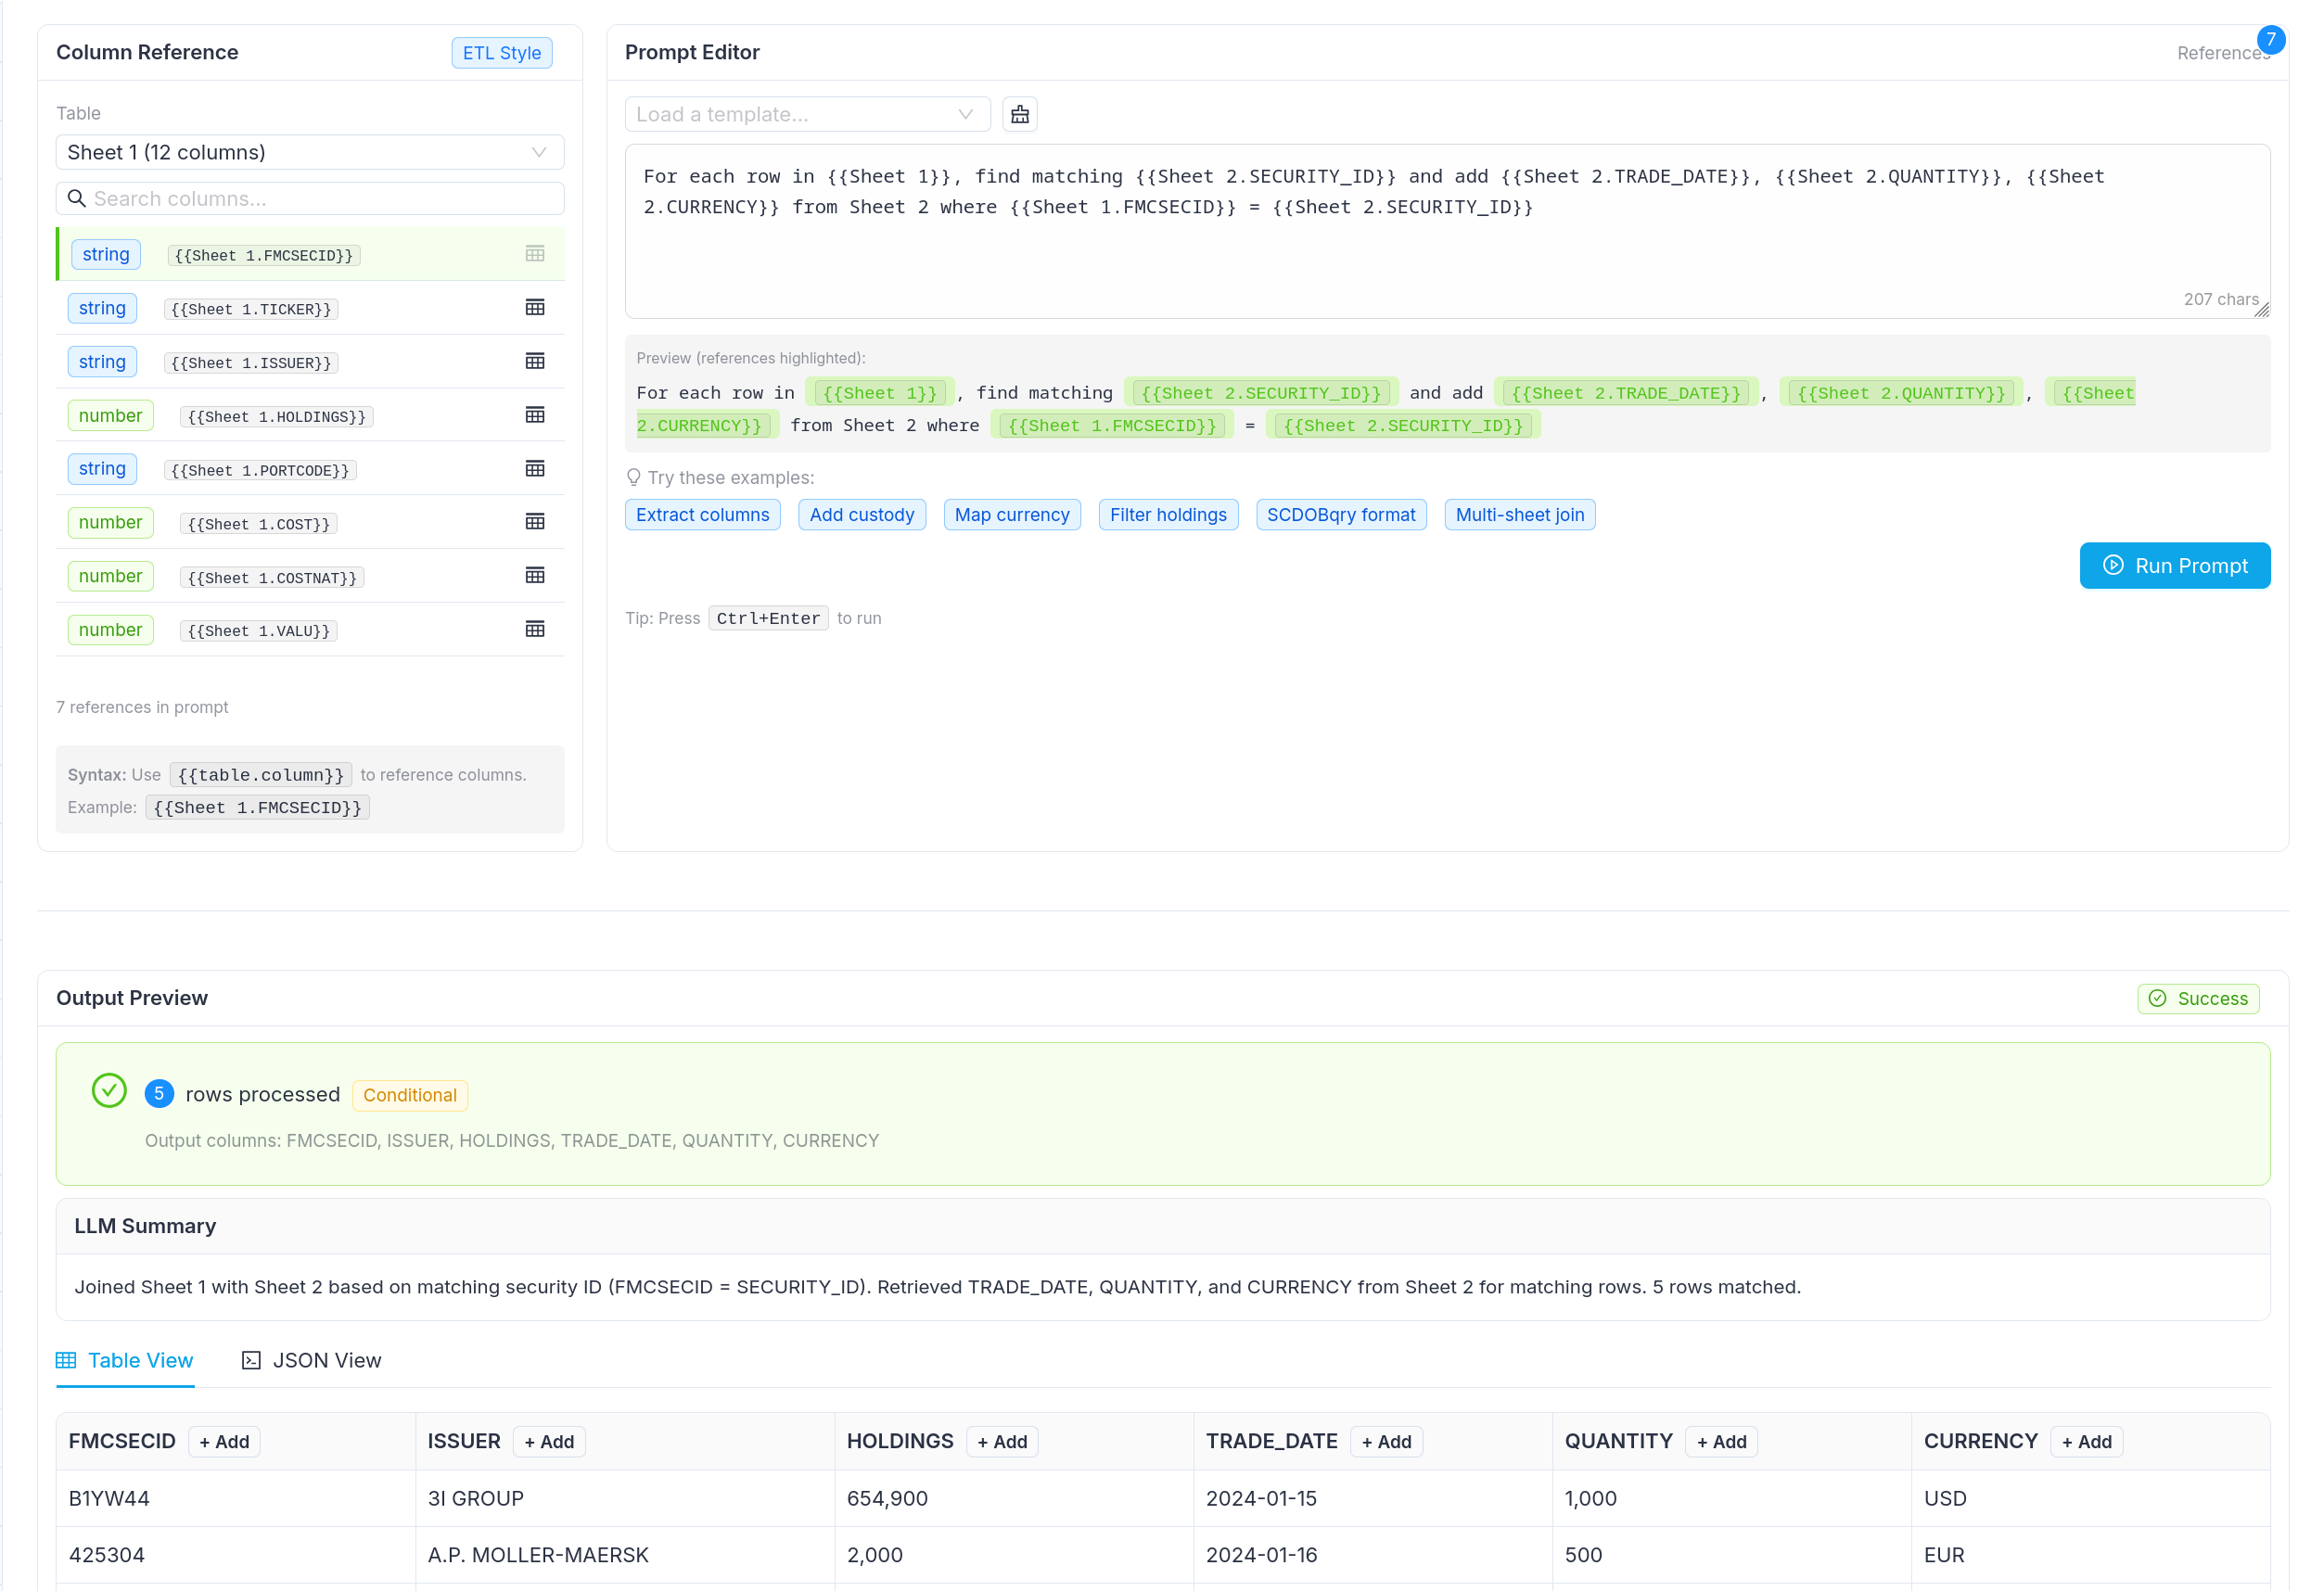Screen dimensions: 2324x1591
Task: Click table icon in COSTNAT column row
Action: click(x=535, y=576)
